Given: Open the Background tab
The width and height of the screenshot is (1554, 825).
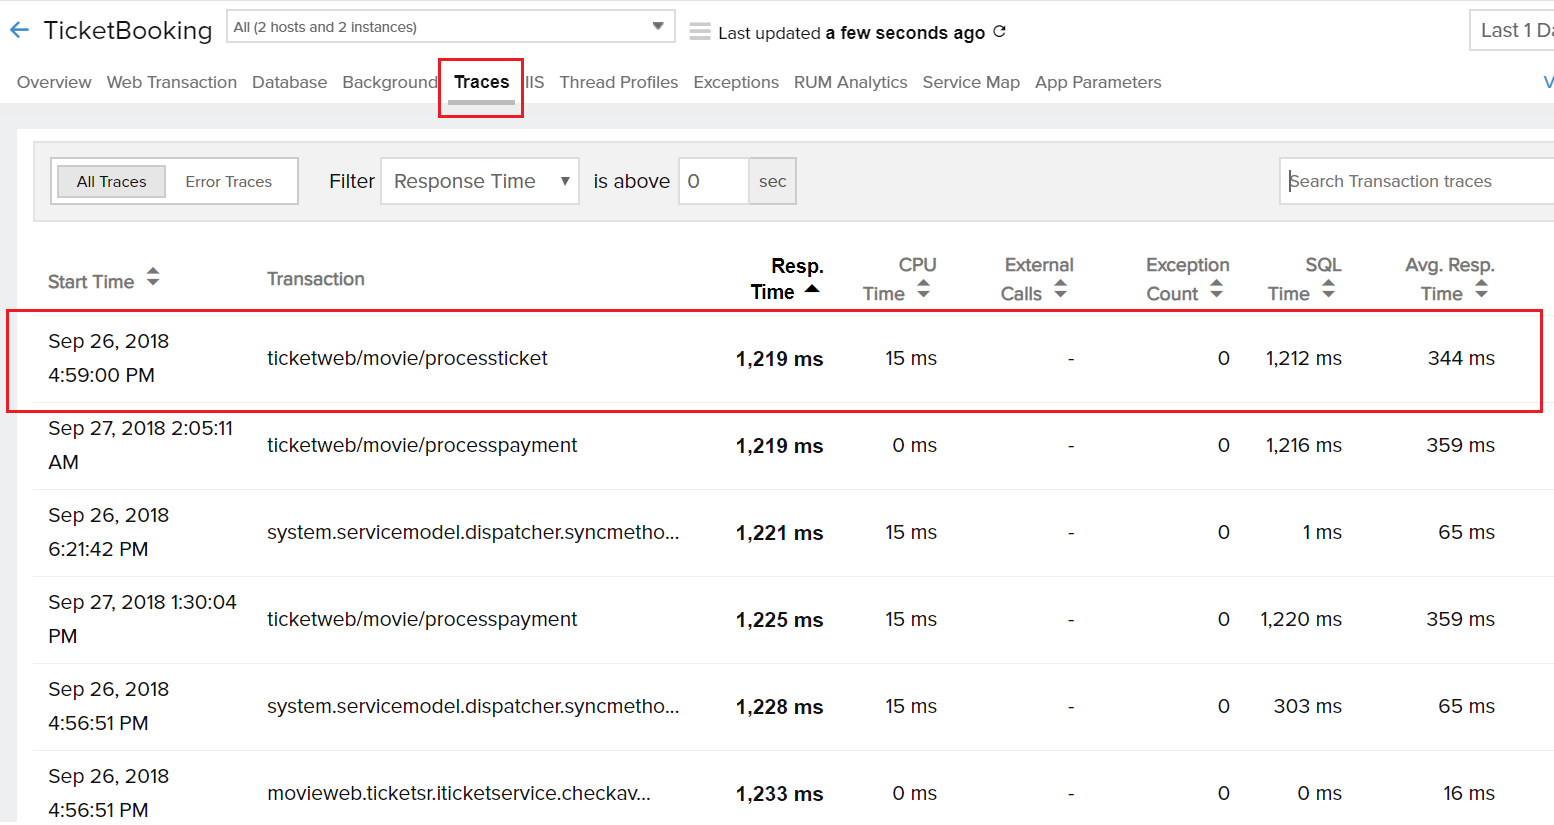Looking at the screenshot, I should 390,82.
